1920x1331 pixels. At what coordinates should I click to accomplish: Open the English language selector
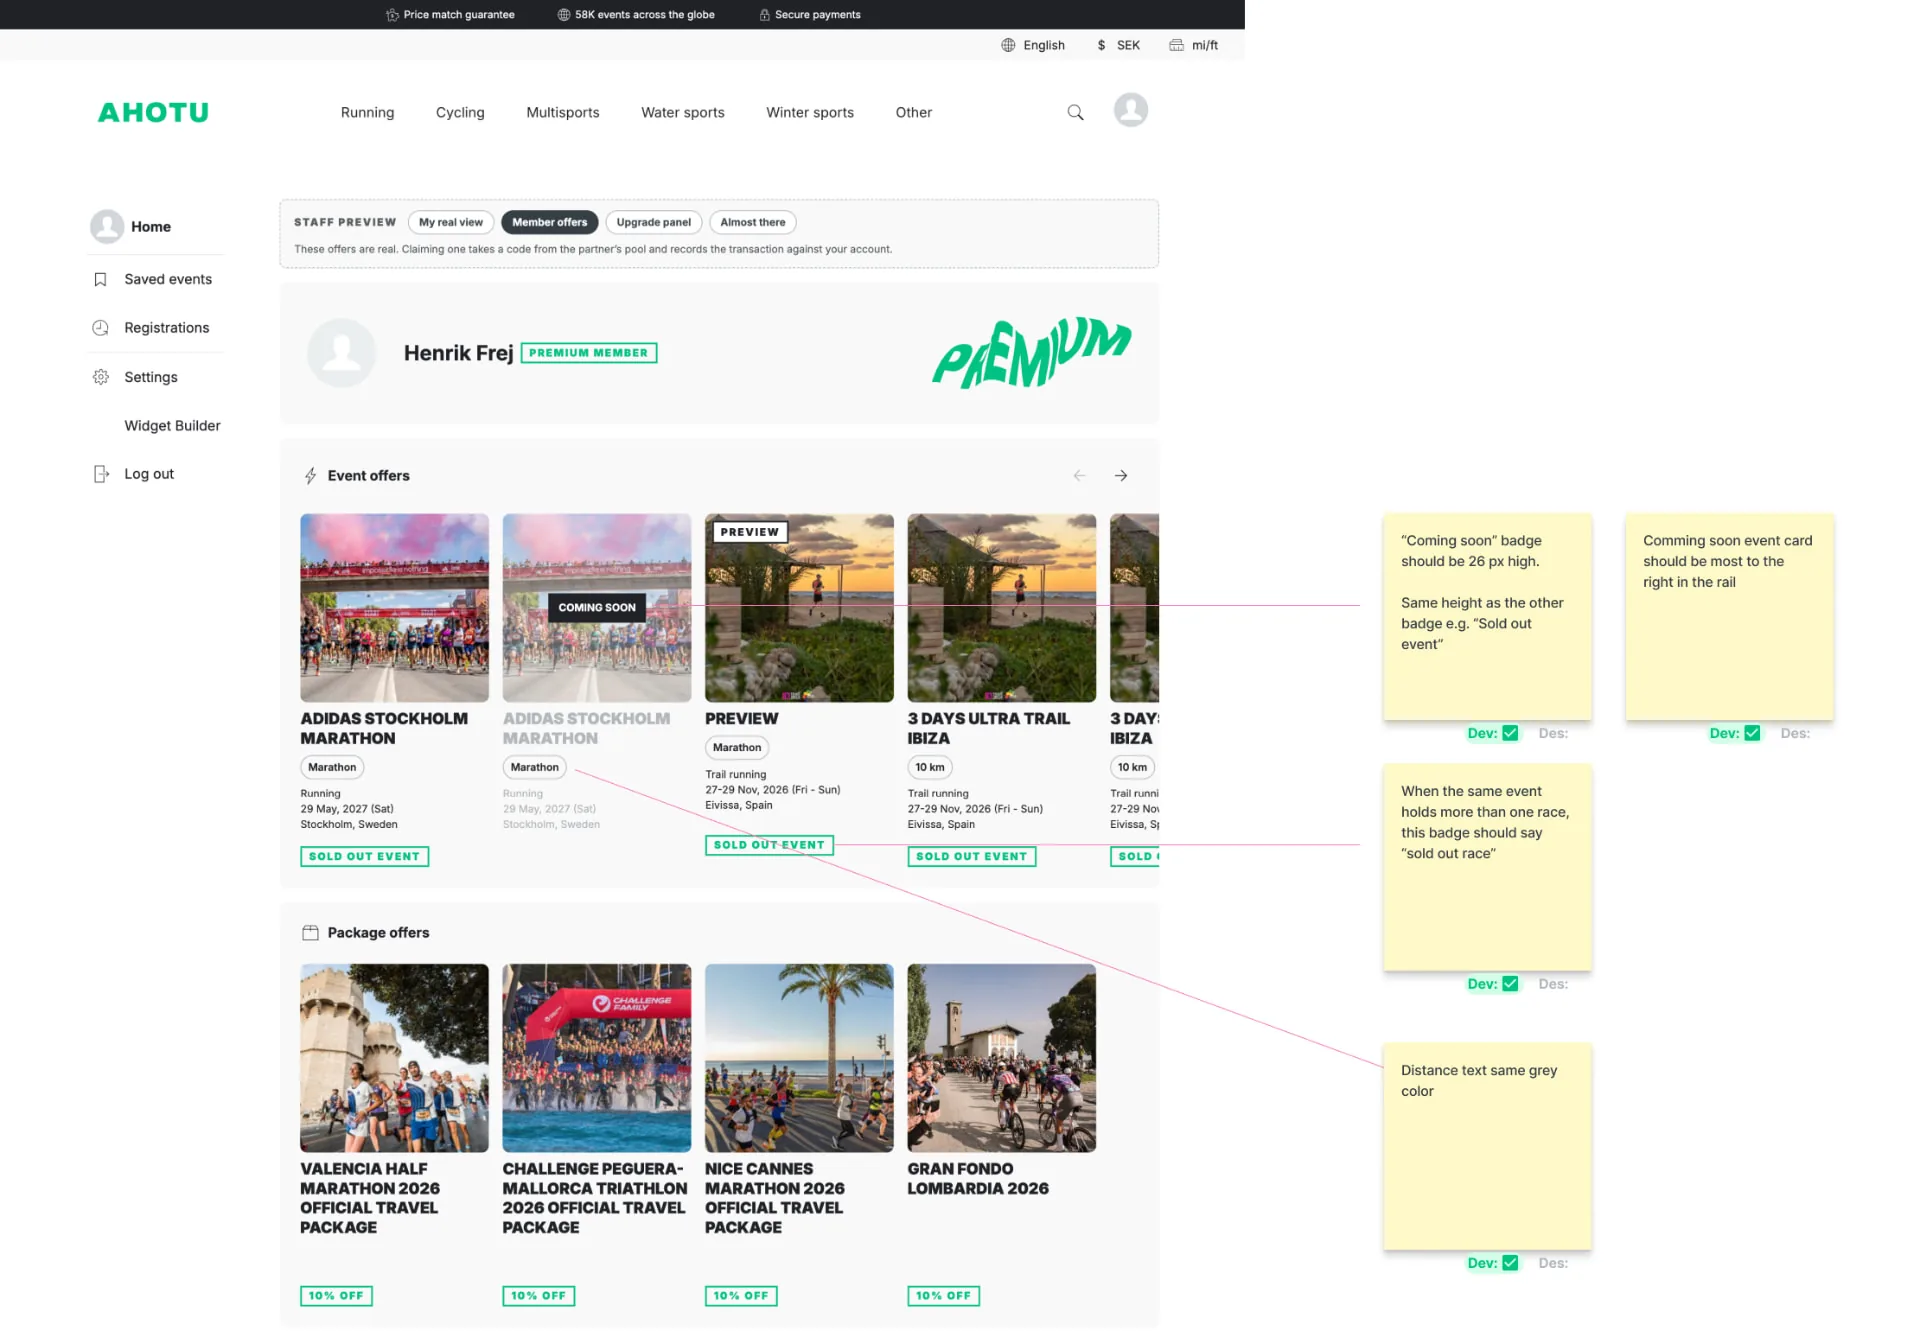pyautogui.click(x=1033, y=45)
